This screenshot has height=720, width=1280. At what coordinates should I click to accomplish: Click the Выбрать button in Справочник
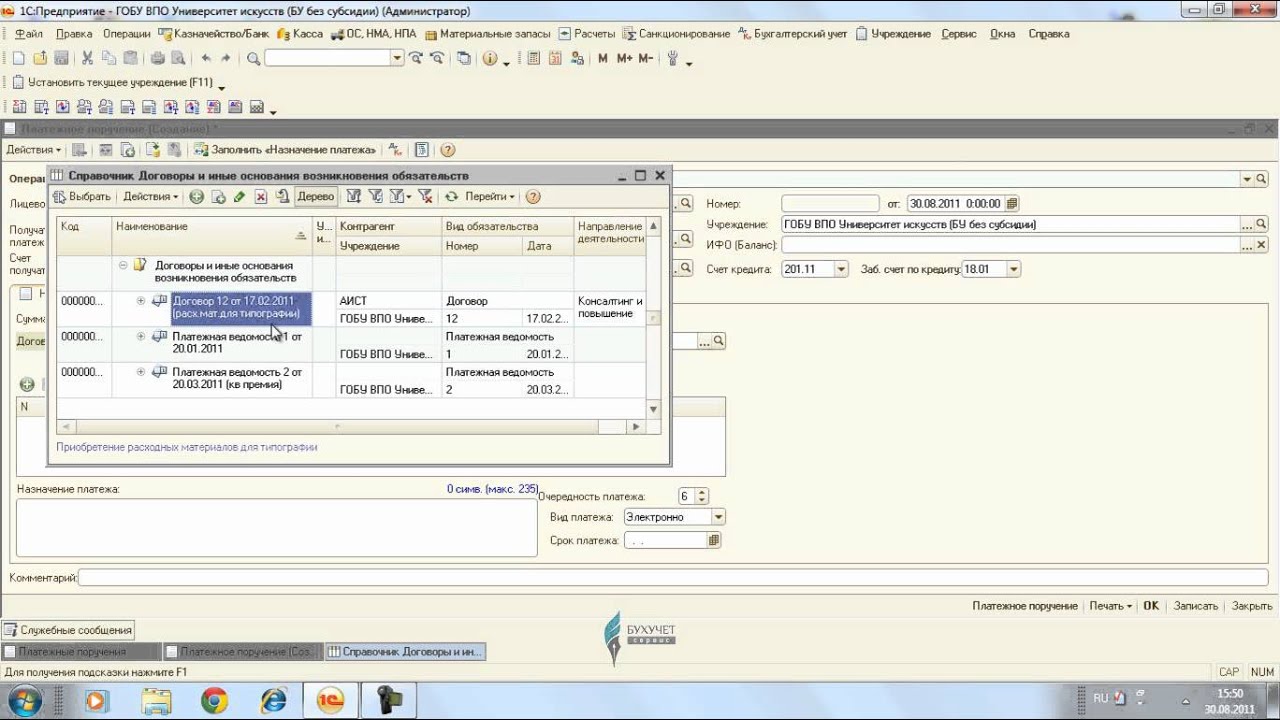pos(82,197)
